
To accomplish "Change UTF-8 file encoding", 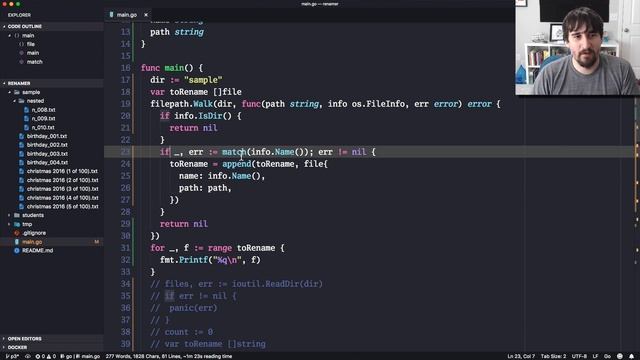I will 579,356.
